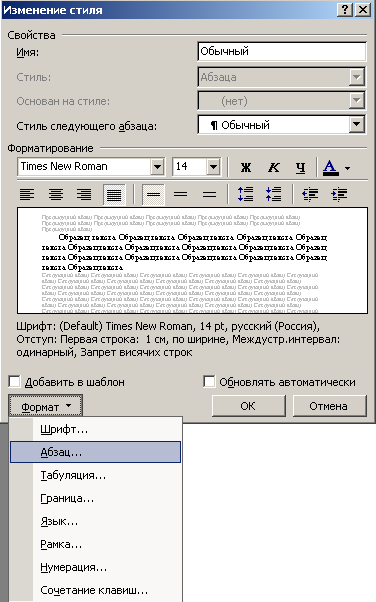Click the help question mark button

point(345,10)
